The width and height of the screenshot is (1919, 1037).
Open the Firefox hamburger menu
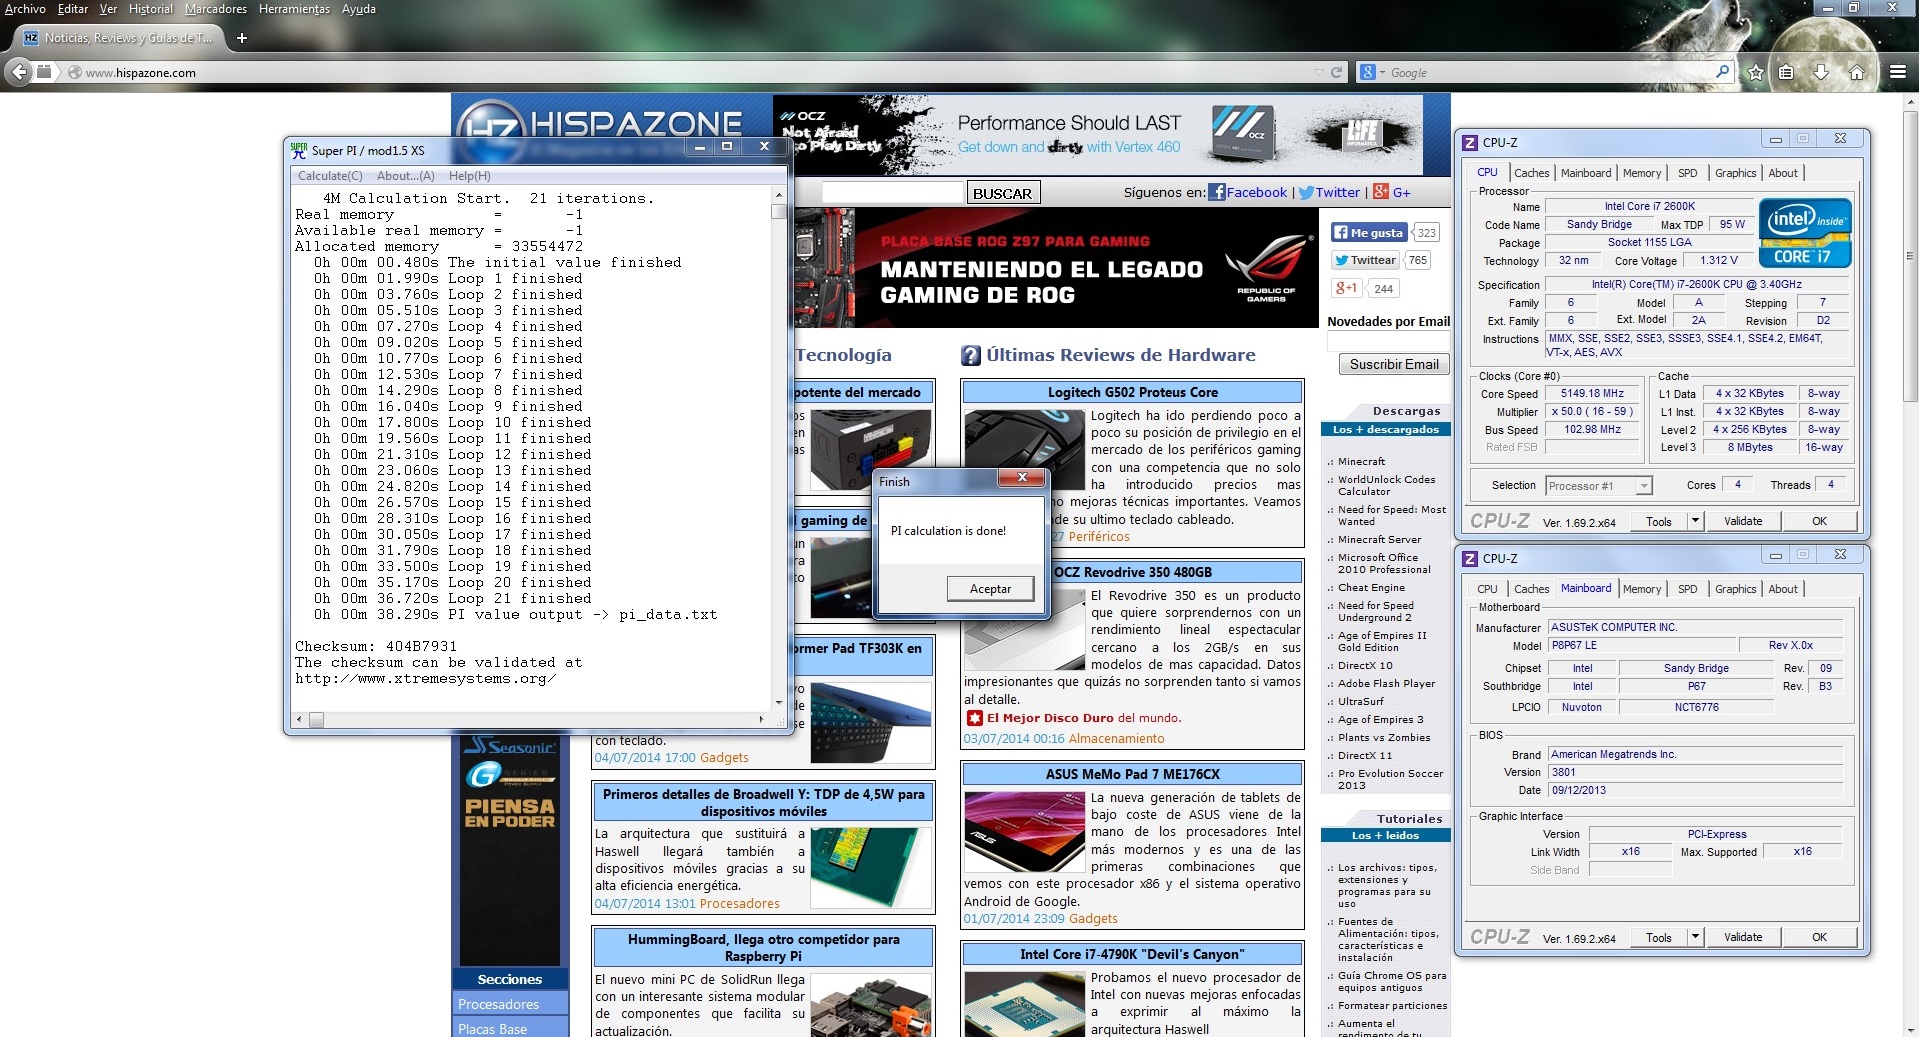(1897, 72)
